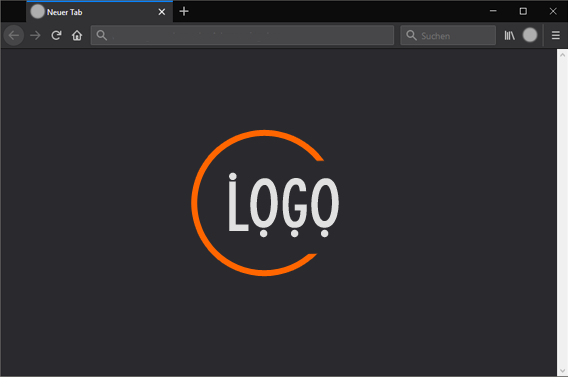Open the library bookmarks icon
Screen dimensions: 568x377
tap(509, 35)
